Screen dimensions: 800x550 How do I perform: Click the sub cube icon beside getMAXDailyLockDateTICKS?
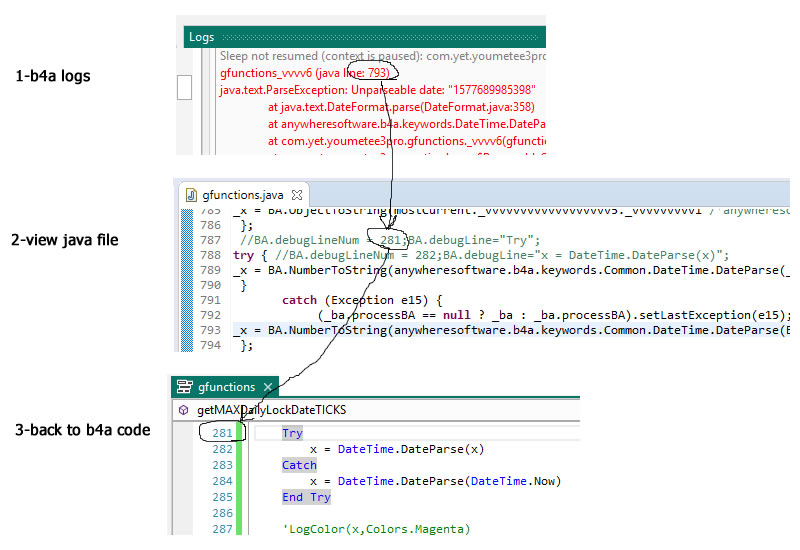click(x=183, y=410)
